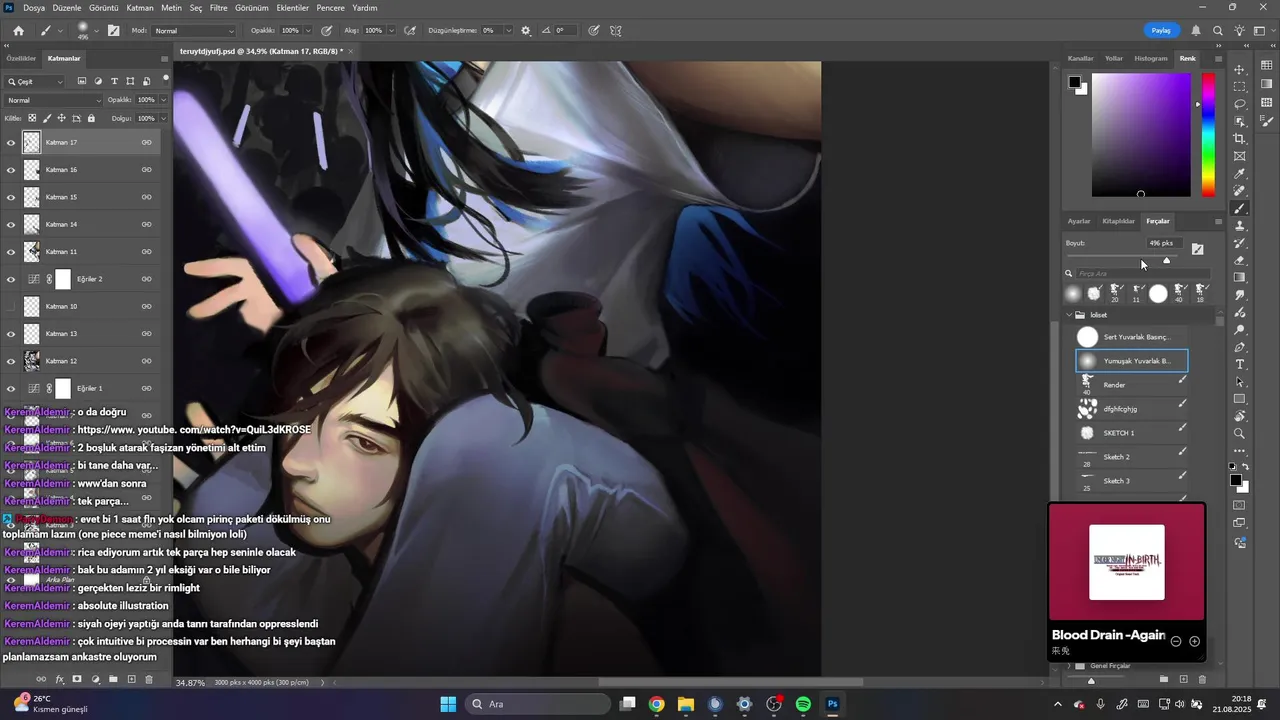Switch to the Kanallar tab

pyautogui.click(x=1081, y=58)
